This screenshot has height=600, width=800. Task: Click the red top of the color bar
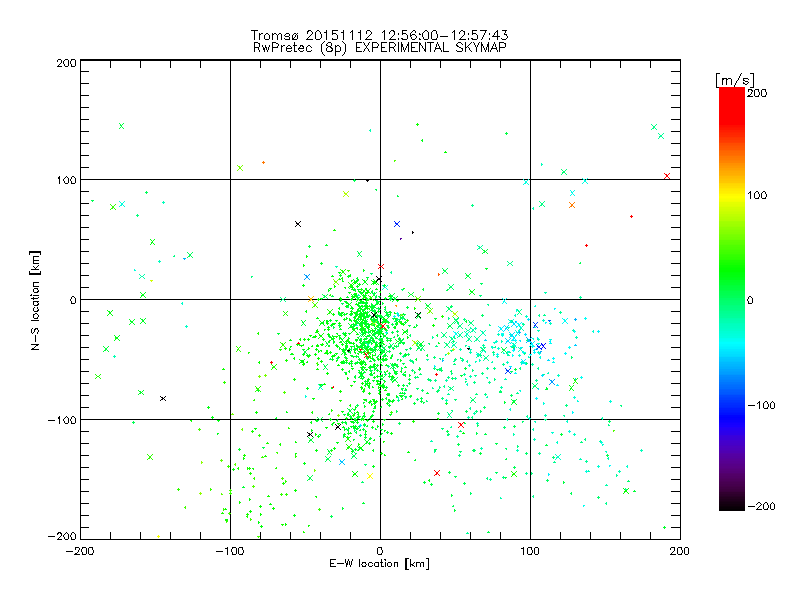(732, 97)
